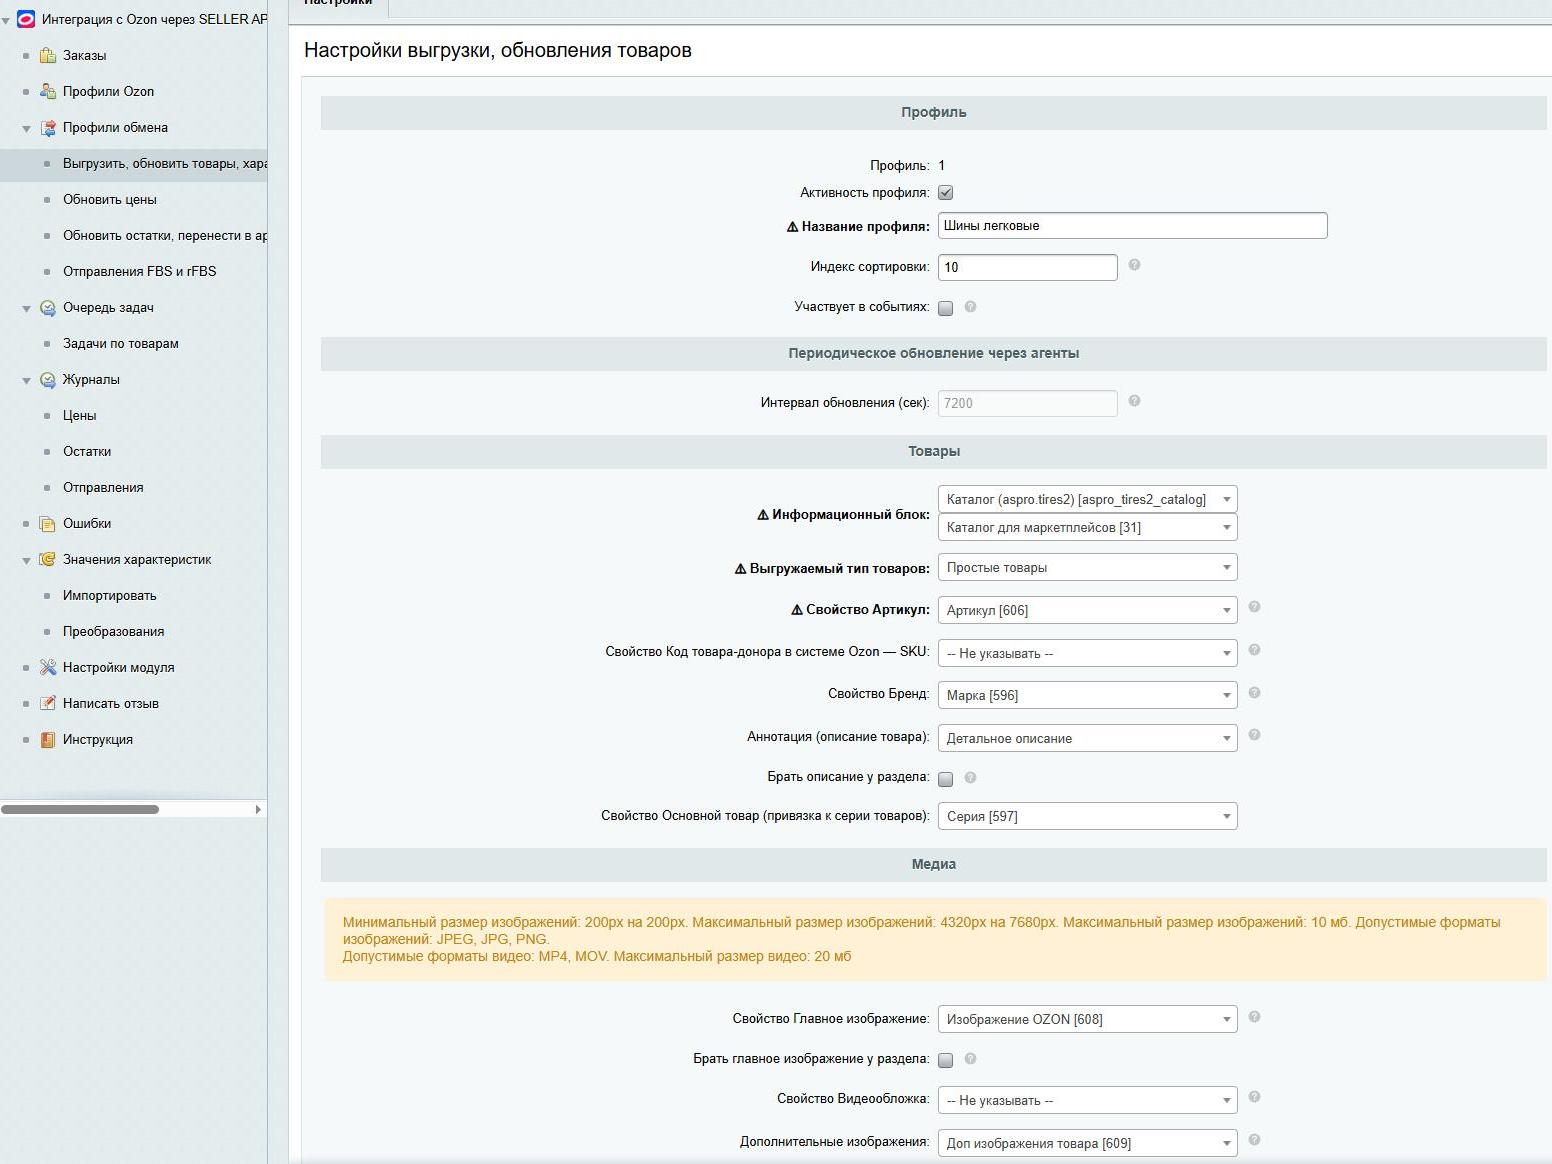Open Отправления FBS и rFBS item
1552x1164 pixels.
139,271
